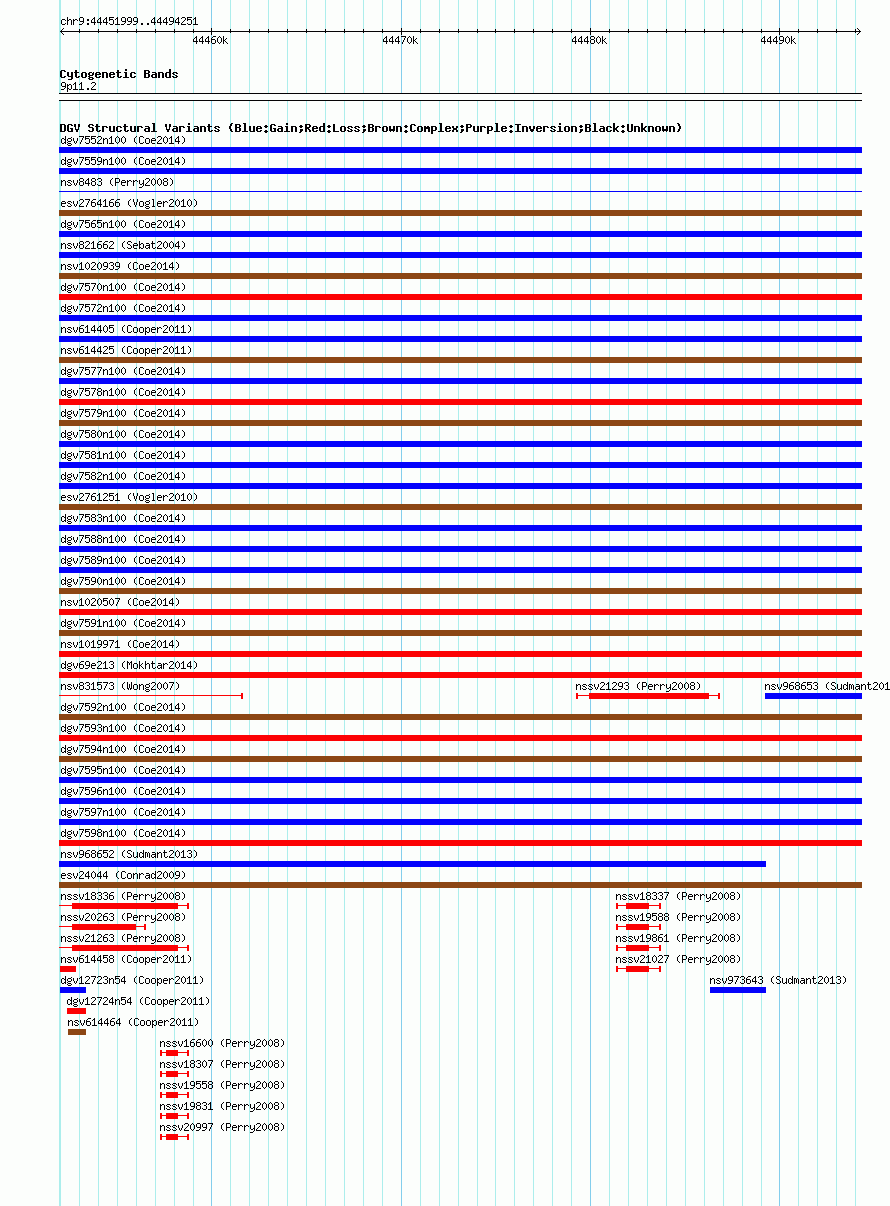Click the nsv968652 (Sudmant2013) label
The image size is (890, 1206).
click(x=129, y=854)
